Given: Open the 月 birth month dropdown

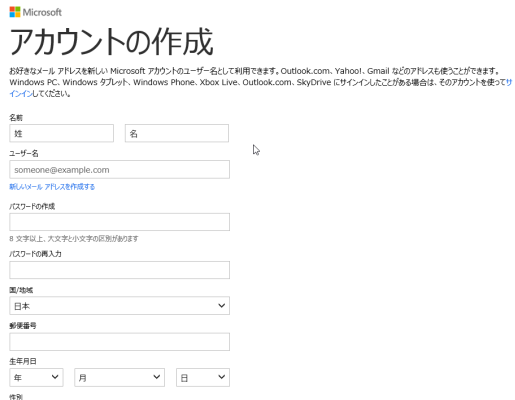Looking at the screenshot, I should click(119, 377).
